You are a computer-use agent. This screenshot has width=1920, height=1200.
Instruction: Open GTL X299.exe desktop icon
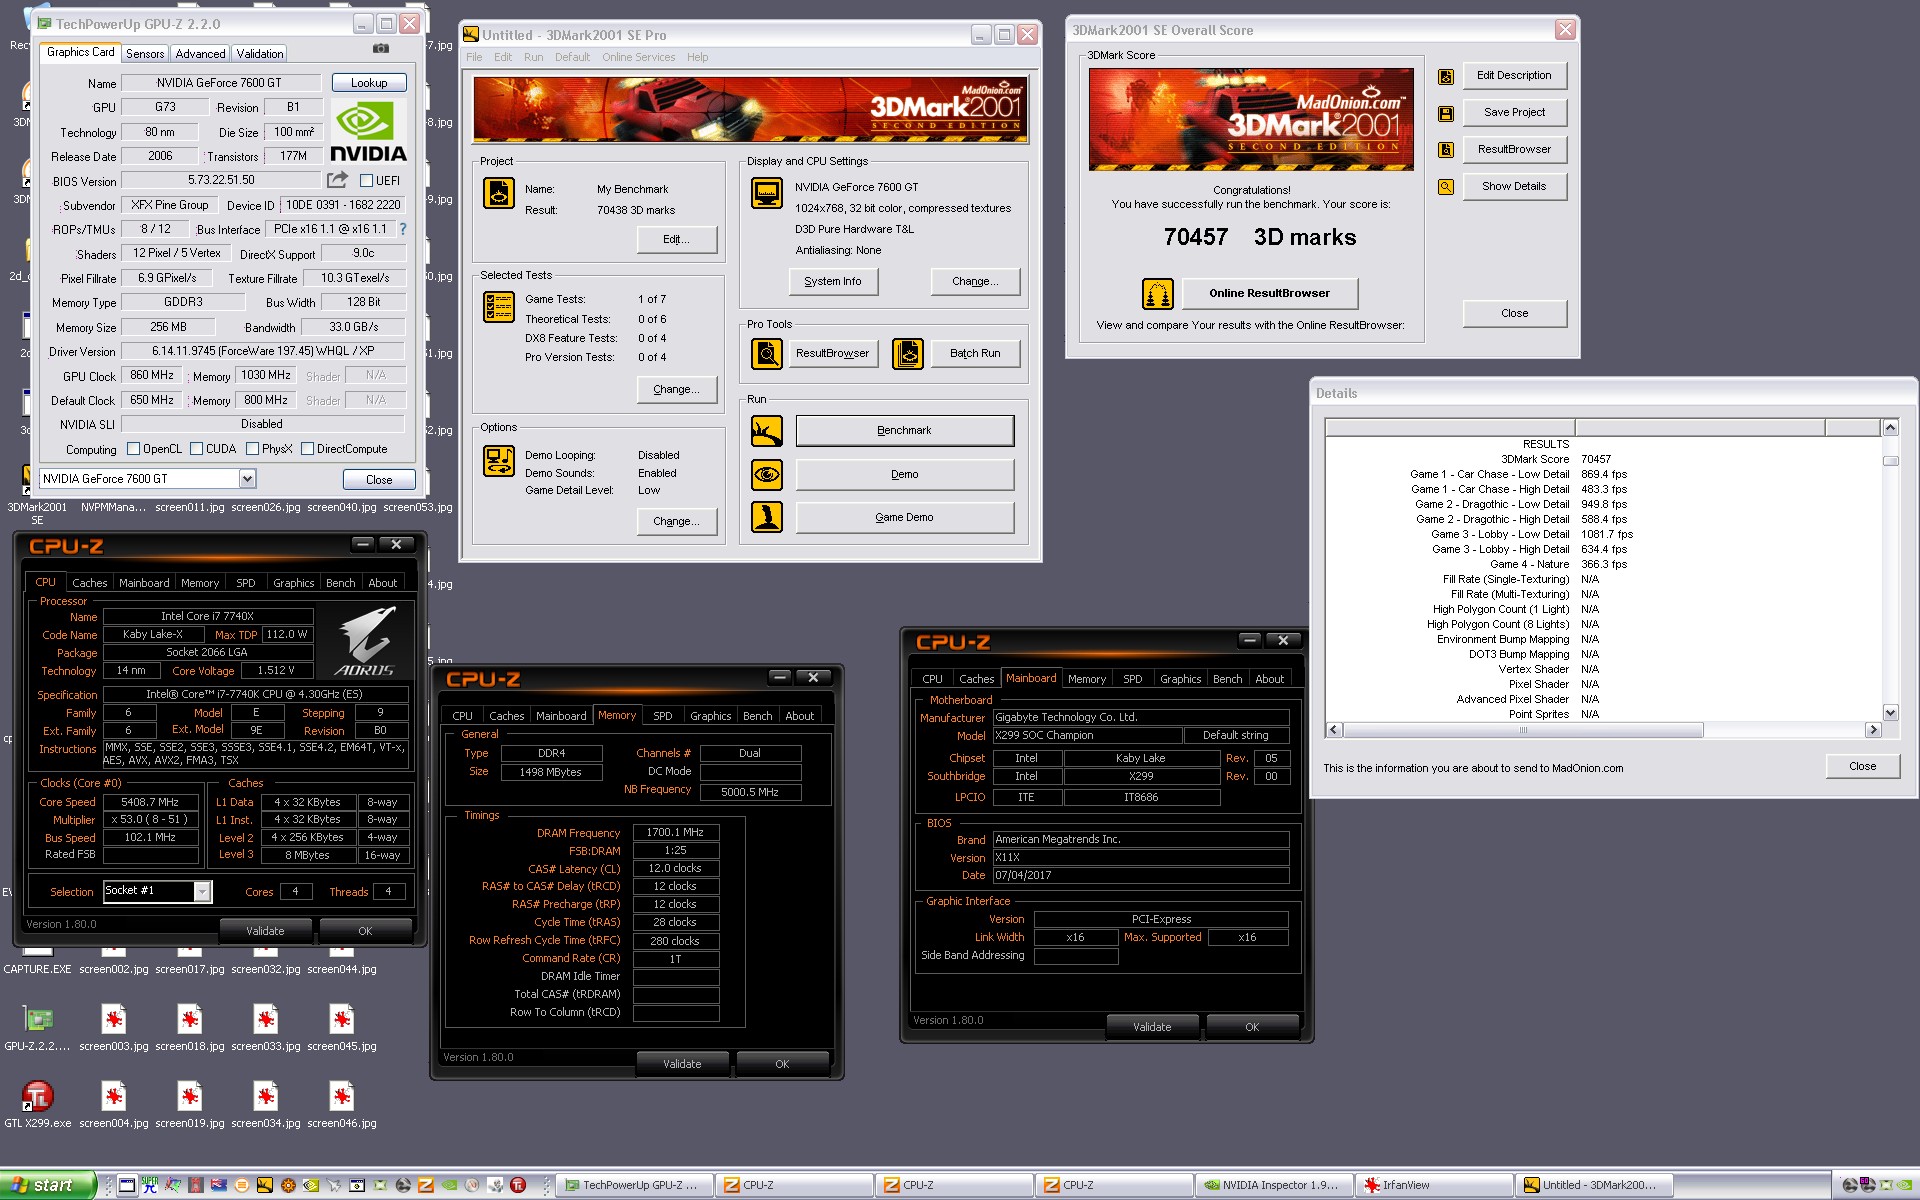click(x=38, y=1096)
